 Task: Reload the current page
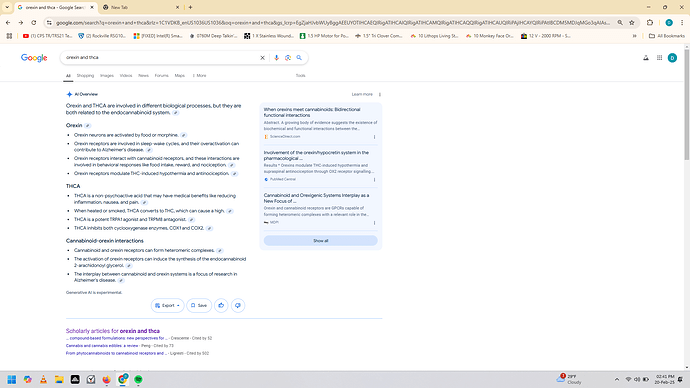[x=33, y=22]
